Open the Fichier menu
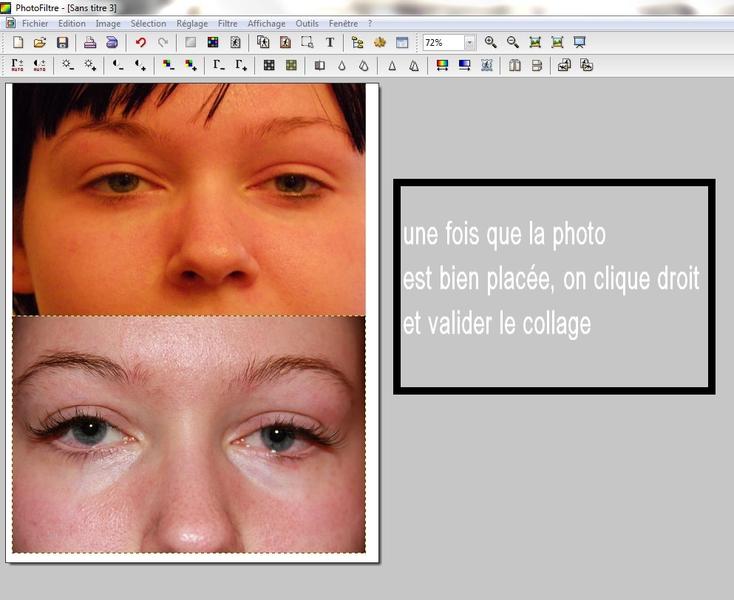Viewport: 734px width, 600px height. pos(34,23)
